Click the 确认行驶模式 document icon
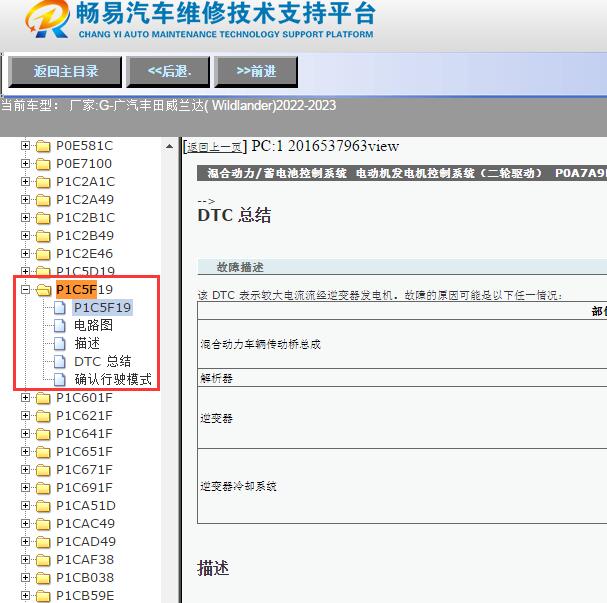Image resolution: width=607 pixels, height=603 pixels. [x=60, y=380]
